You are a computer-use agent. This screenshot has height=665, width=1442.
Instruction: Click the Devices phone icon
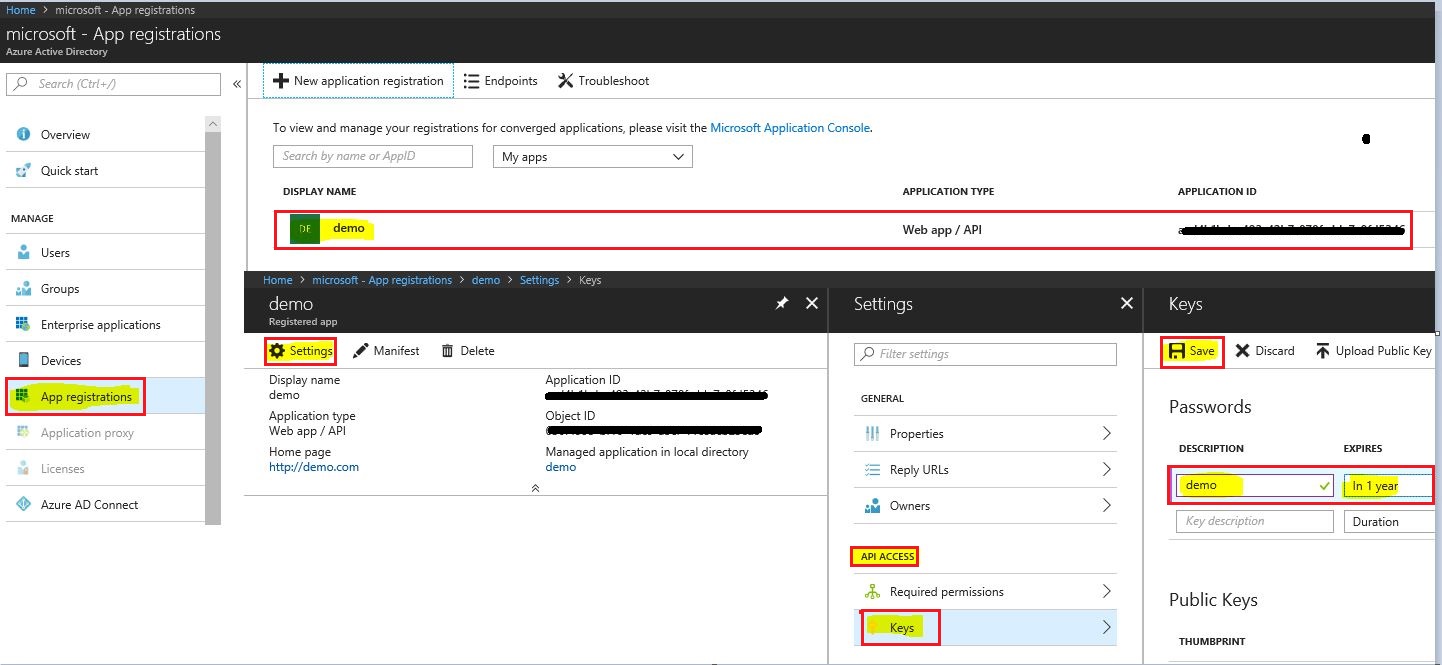23,360
